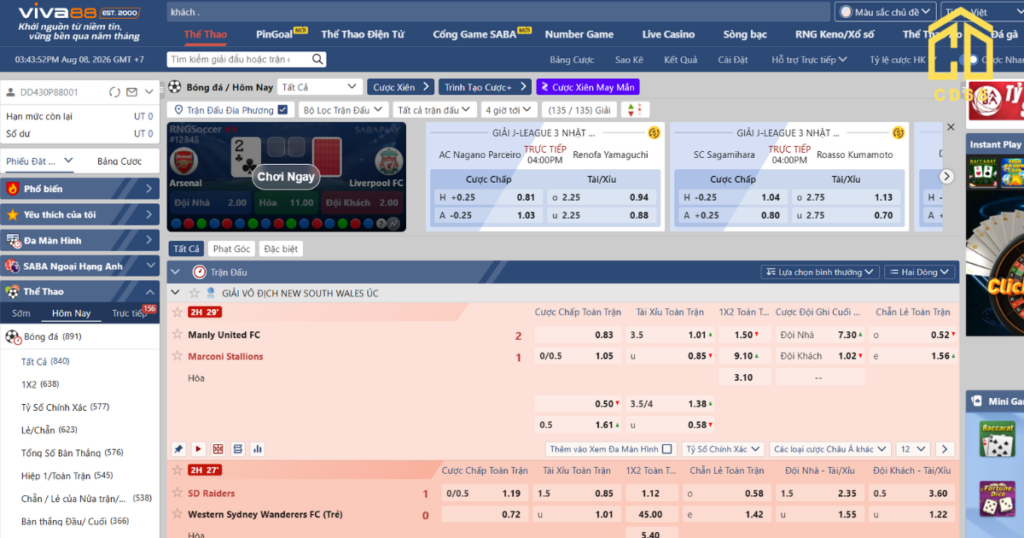Click the coin icon on SC Sagamihara card
Viewport: 1024px width, 538px height.
pos(898,133)
